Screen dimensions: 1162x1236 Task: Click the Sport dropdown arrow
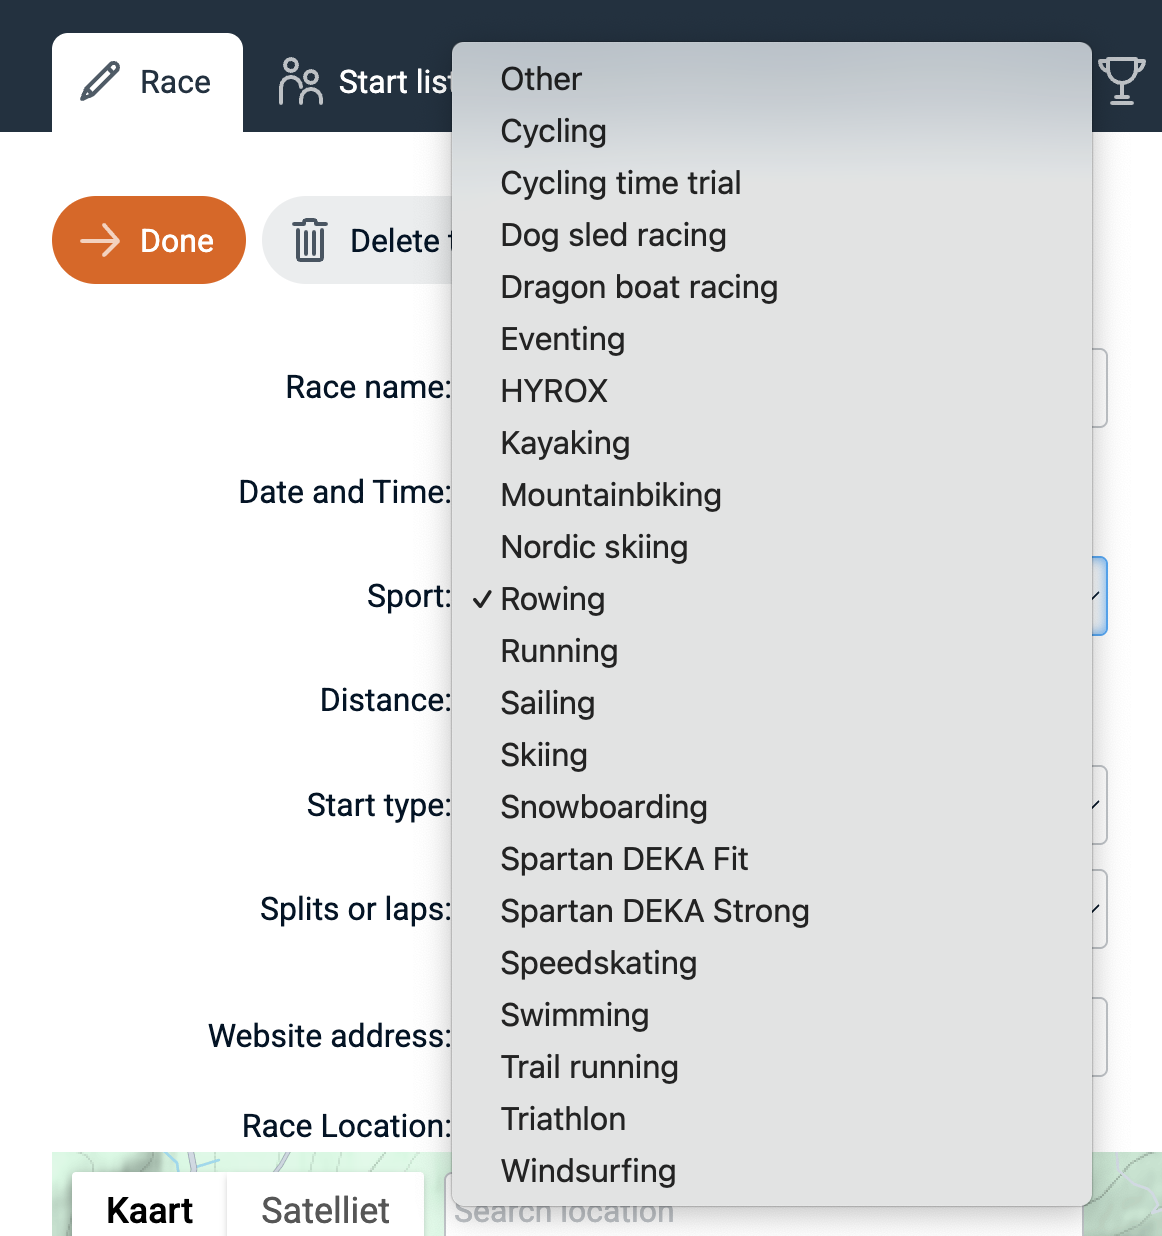tap(1097, 596)
